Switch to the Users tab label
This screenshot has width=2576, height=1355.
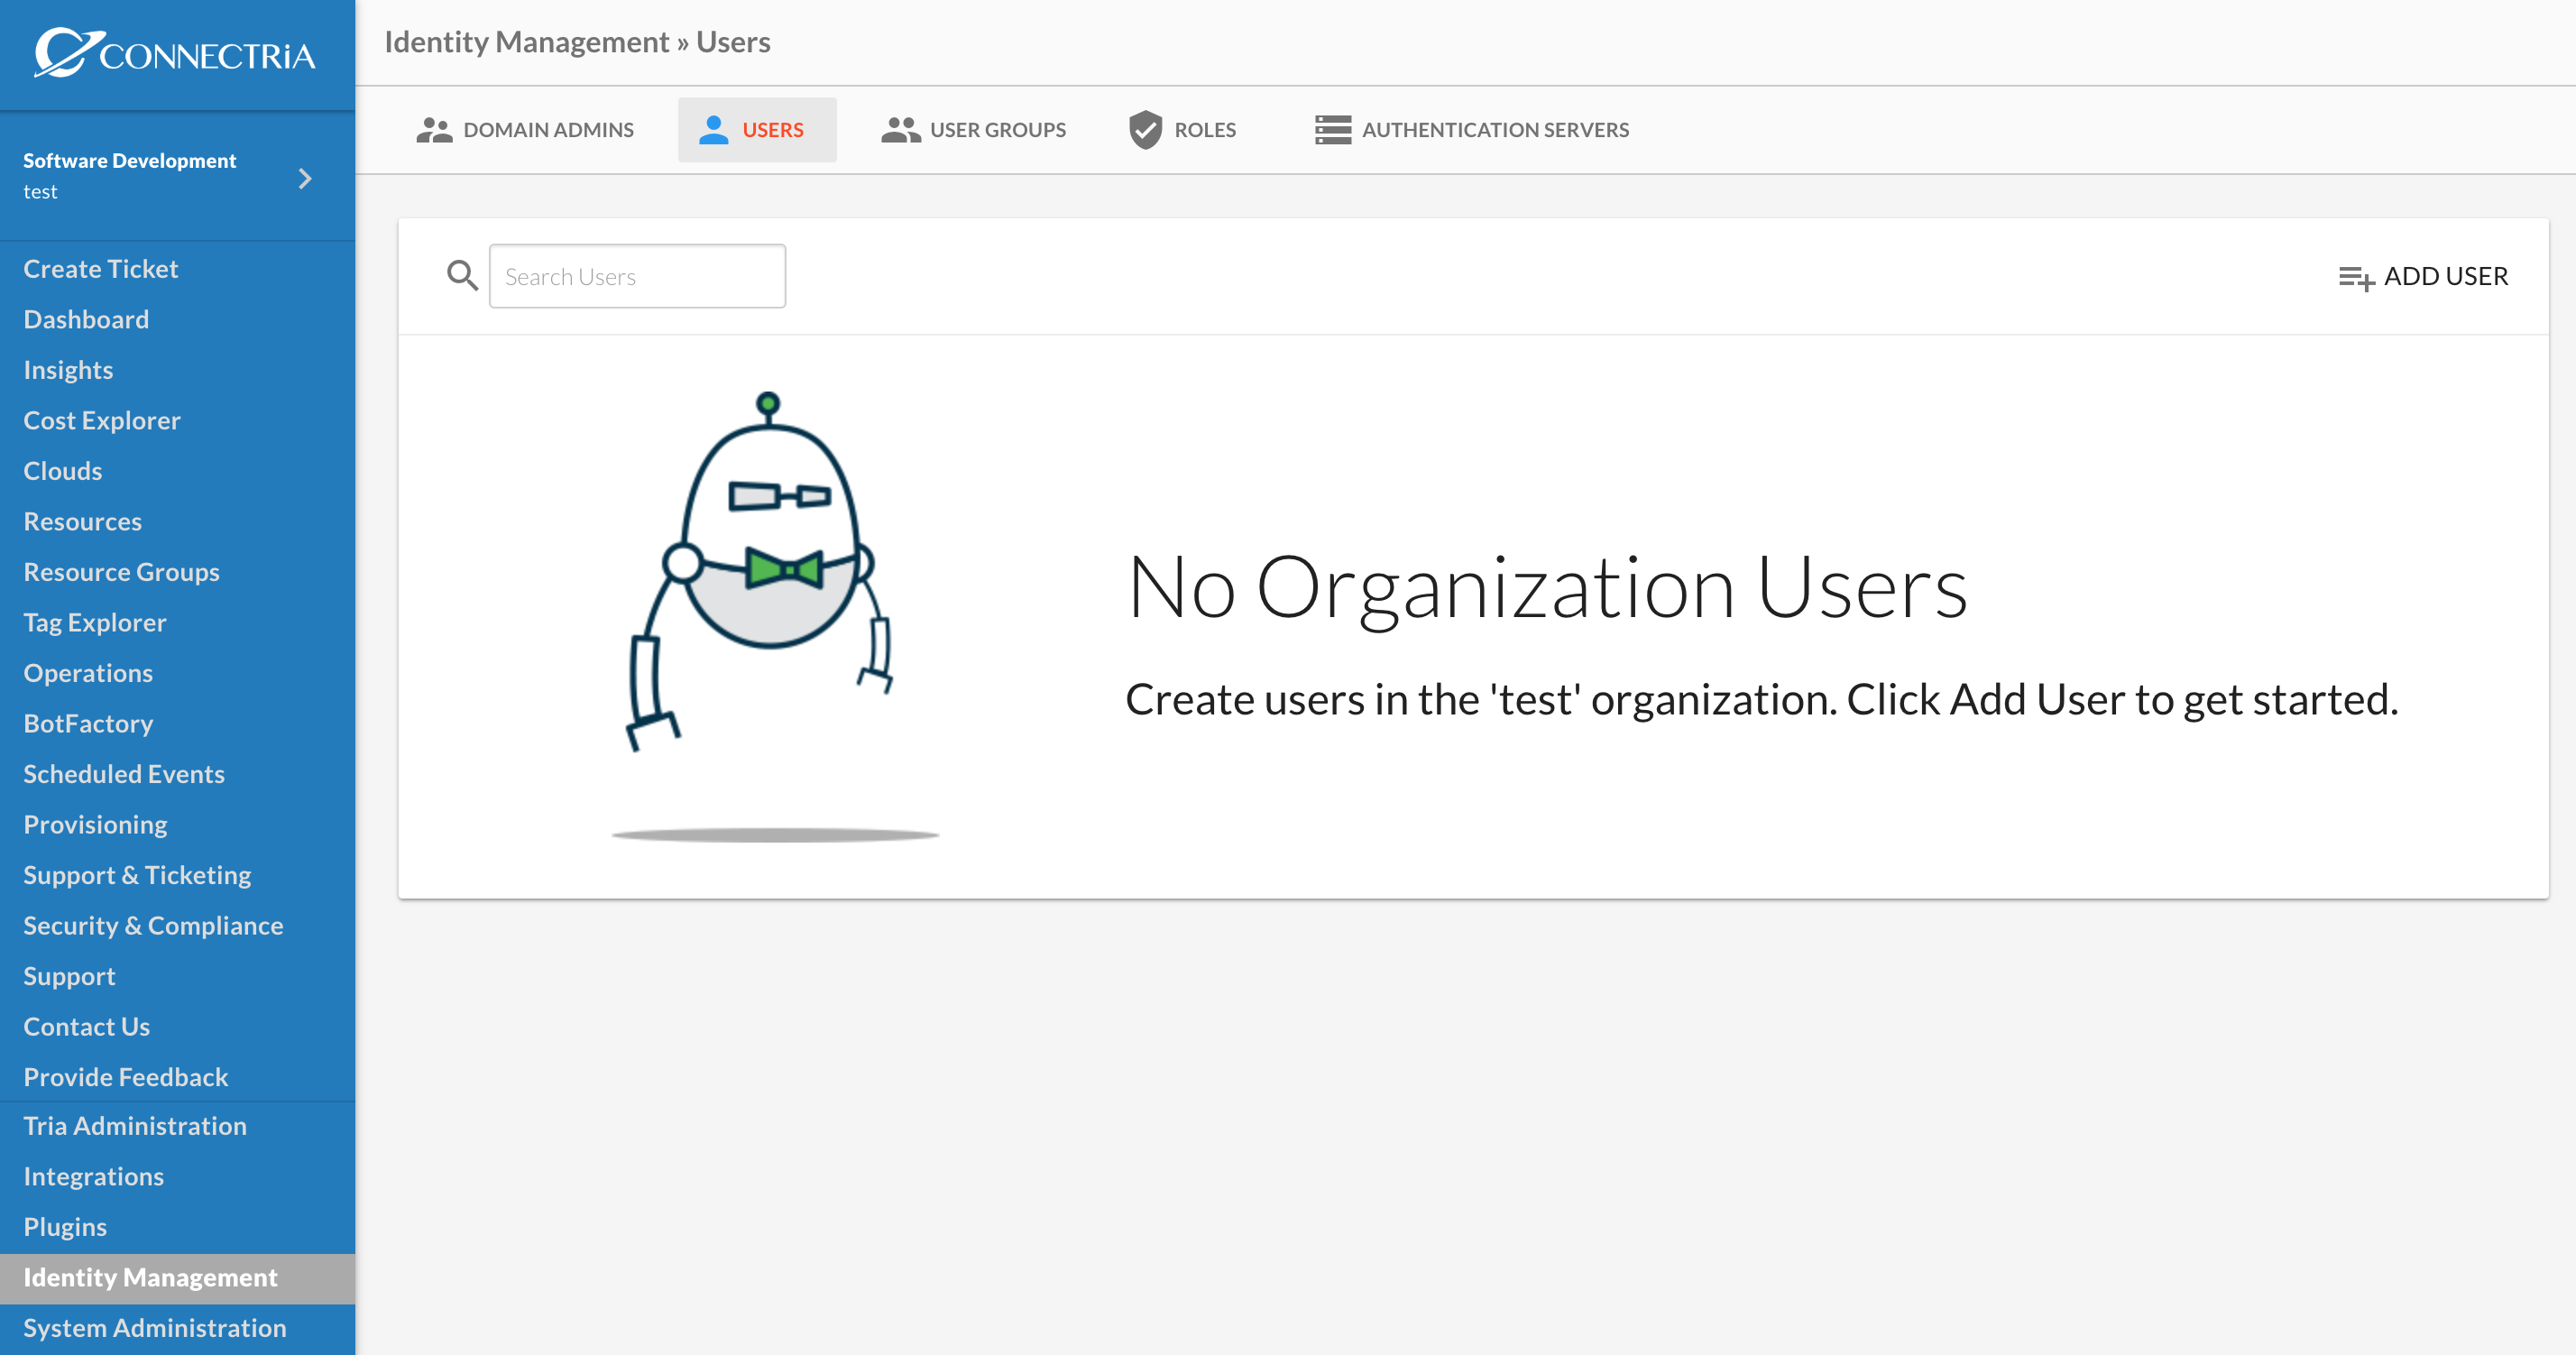(773, 130)
